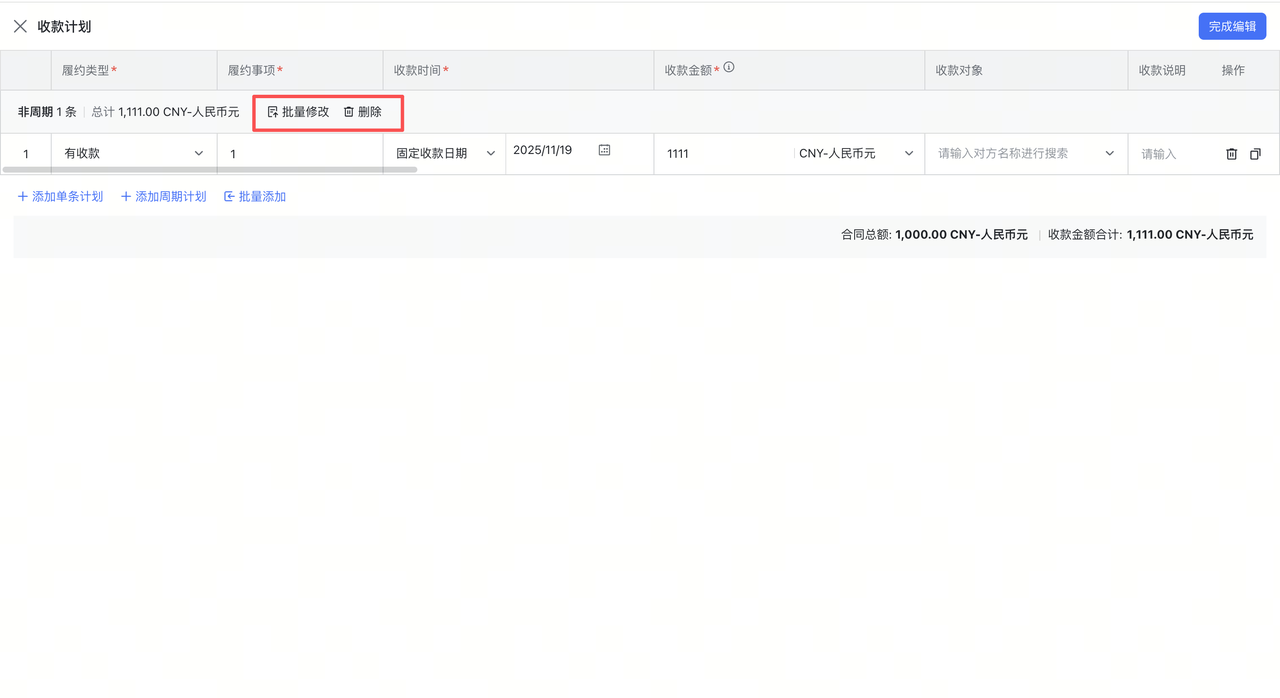Click the plus icon before 添加单条计划
The image size is (1280, 698).
tap(23, 196)
